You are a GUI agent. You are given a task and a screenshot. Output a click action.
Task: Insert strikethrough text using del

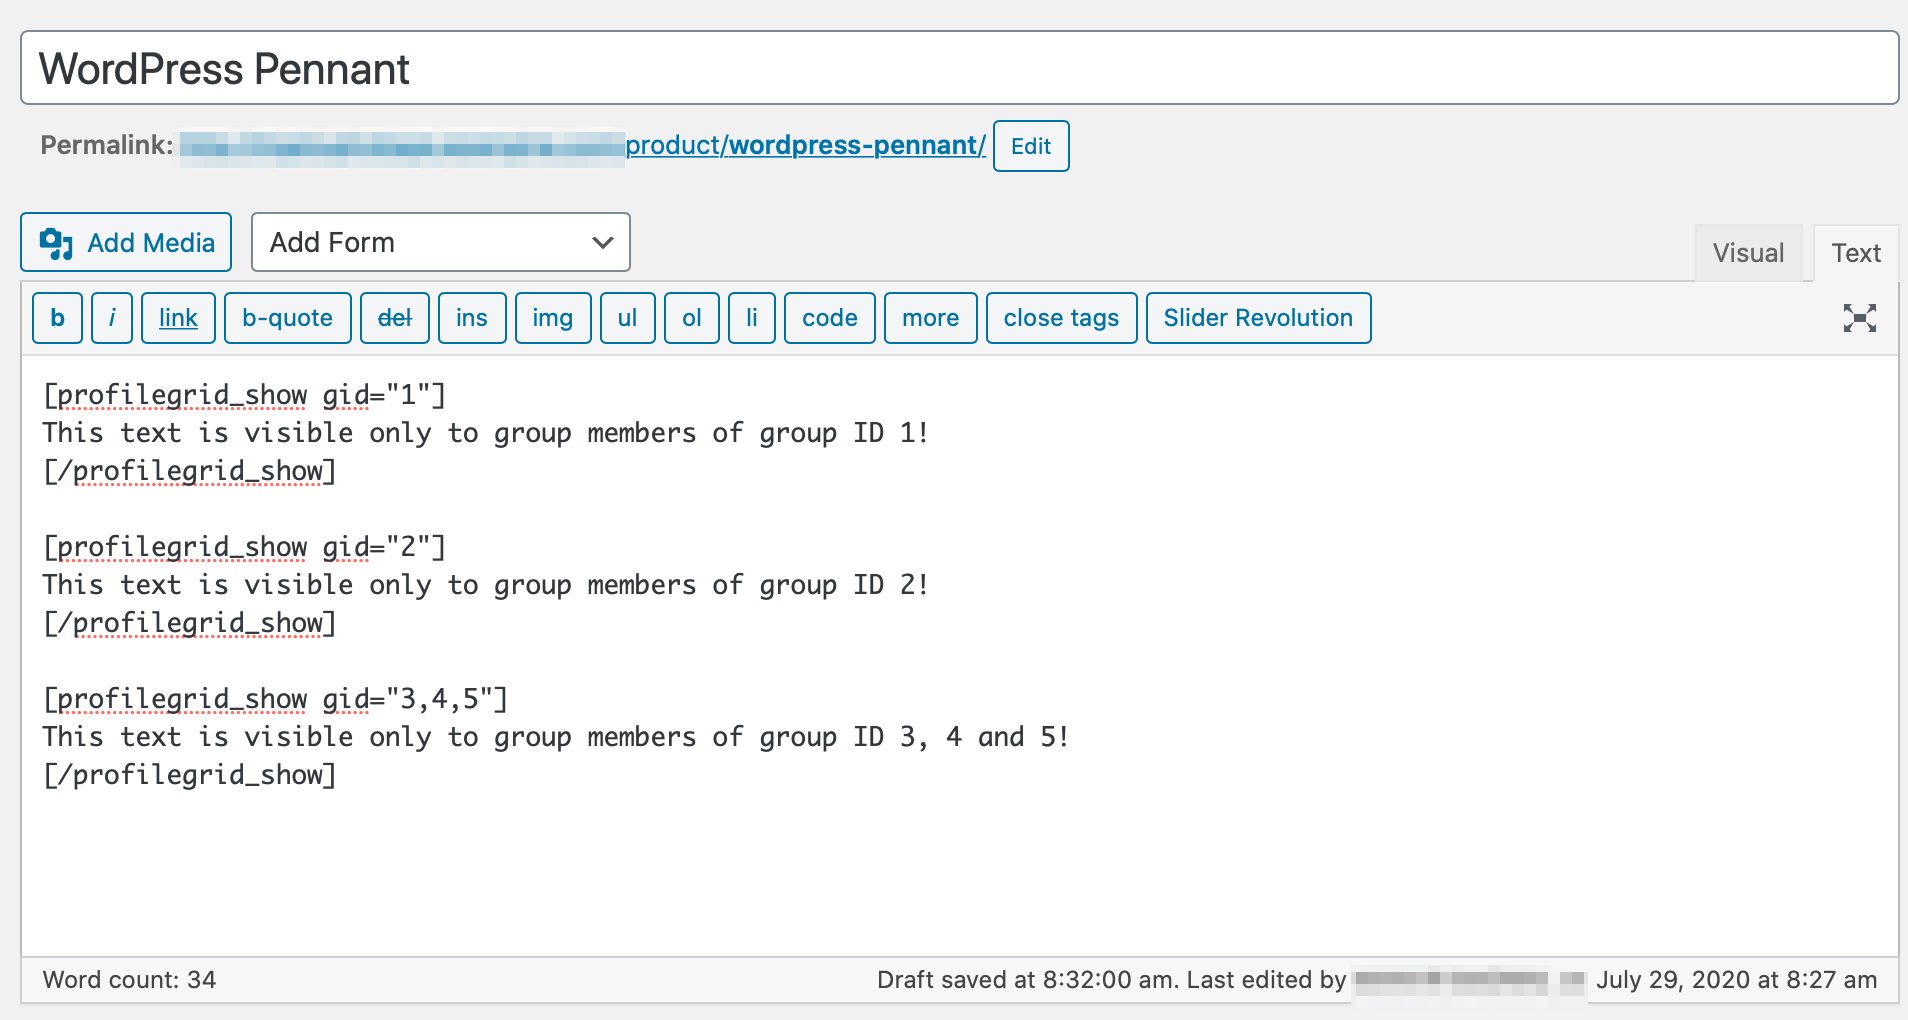394,318
